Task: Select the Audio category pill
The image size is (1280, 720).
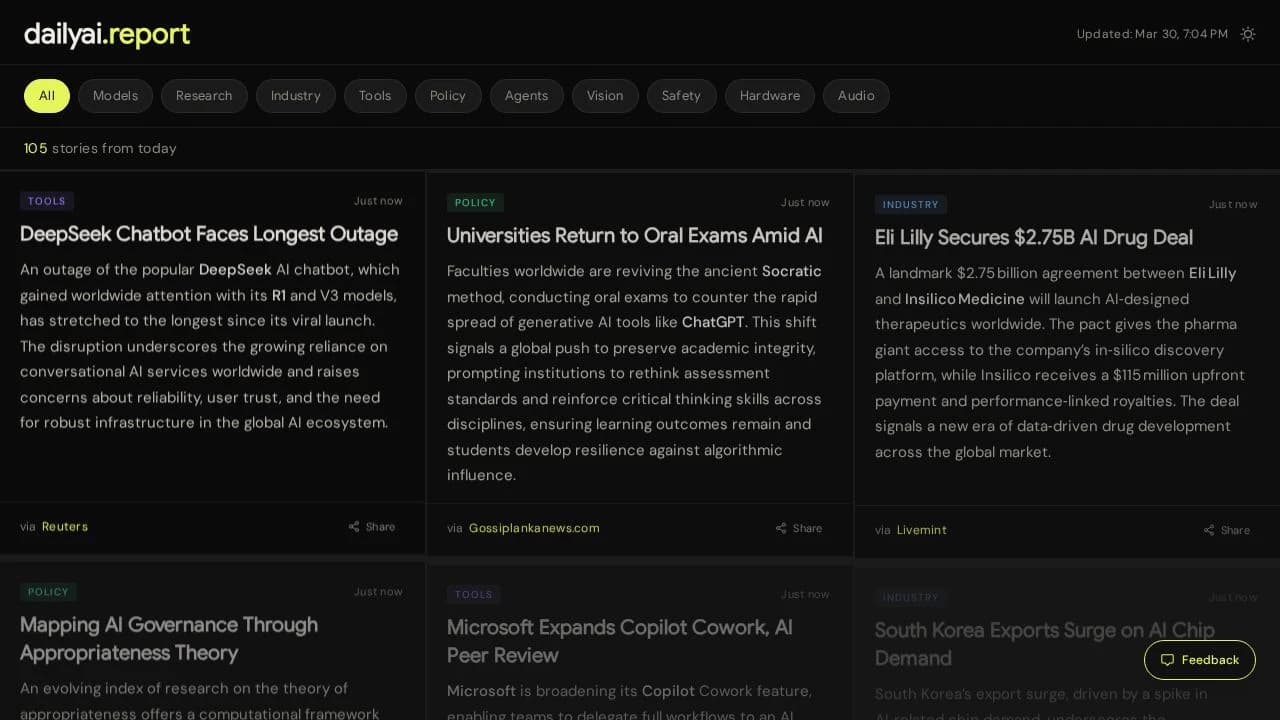Action: point(856,95)
